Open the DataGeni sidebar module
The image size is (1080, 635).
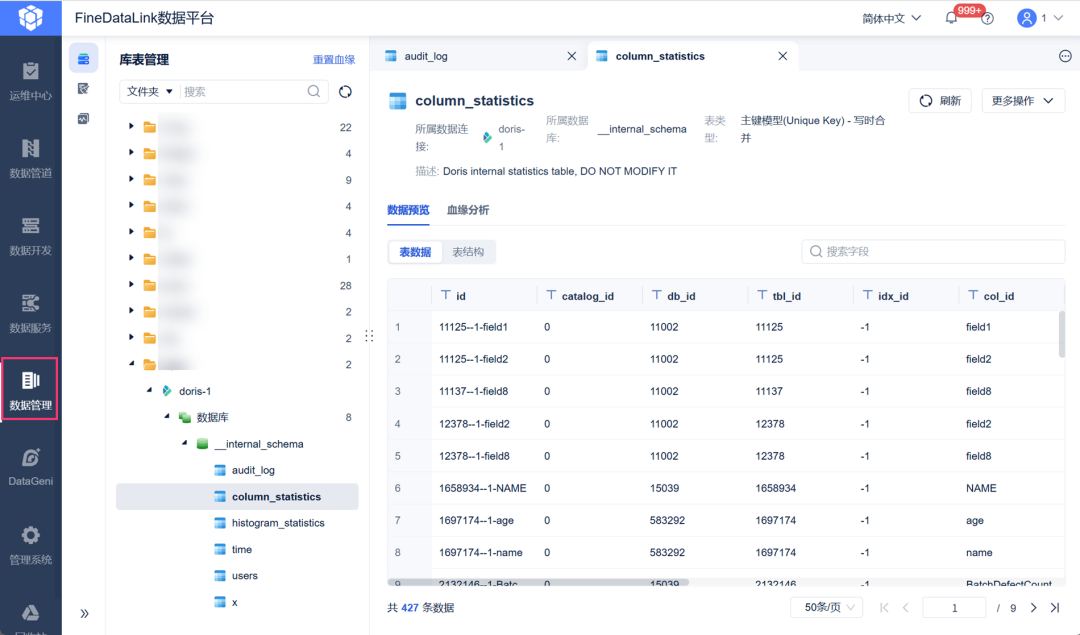[x=30, y=467]
